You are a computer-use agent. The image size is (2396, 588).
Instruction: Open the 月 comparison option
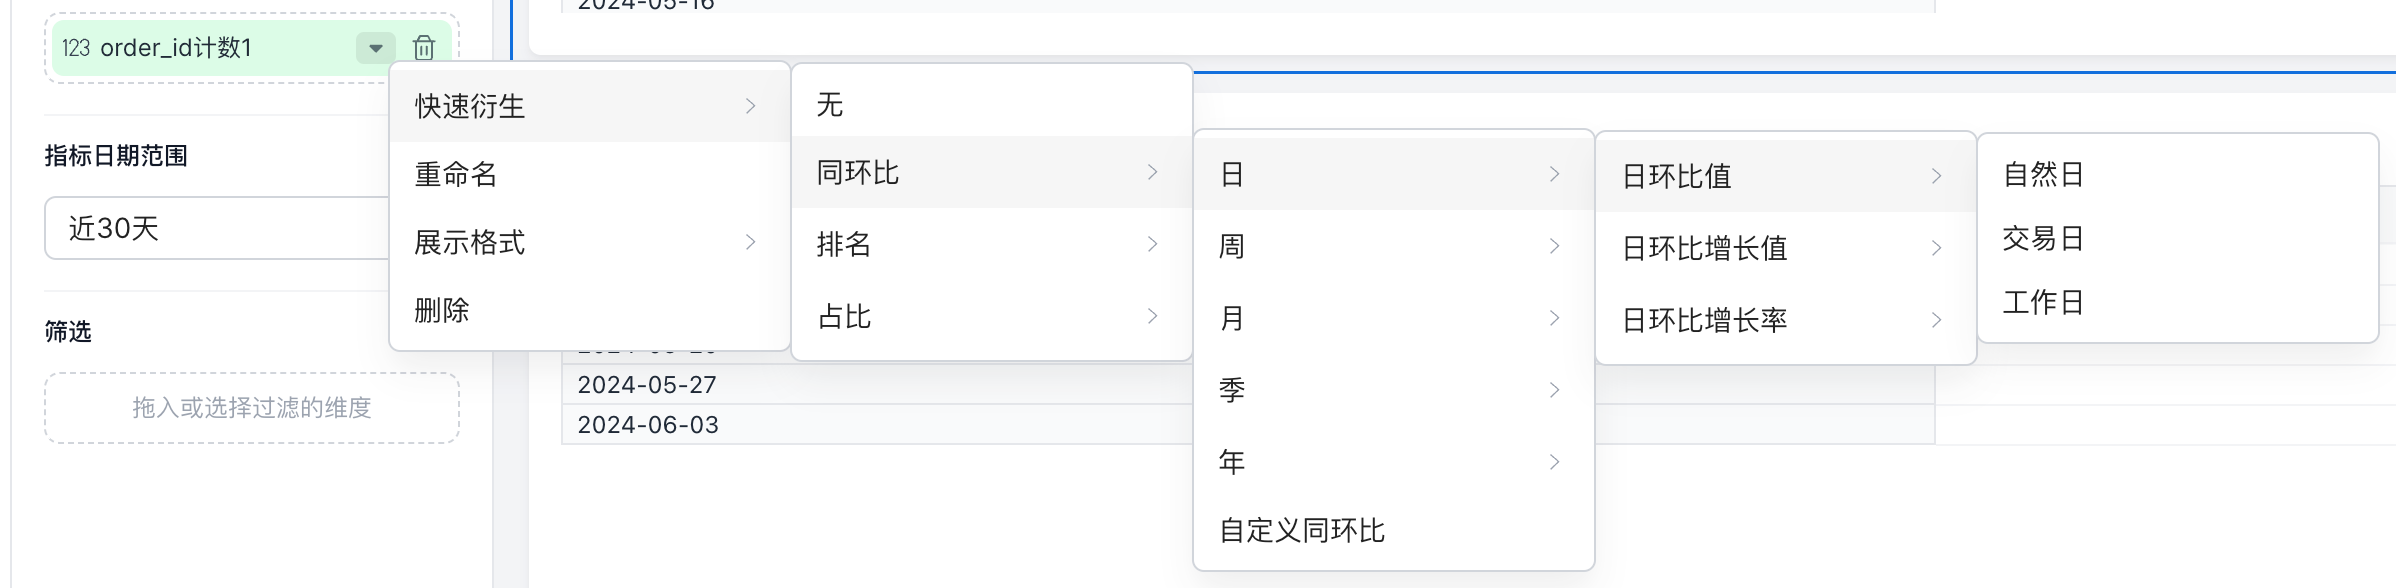pyautogui.click(x=1392, y=318)
